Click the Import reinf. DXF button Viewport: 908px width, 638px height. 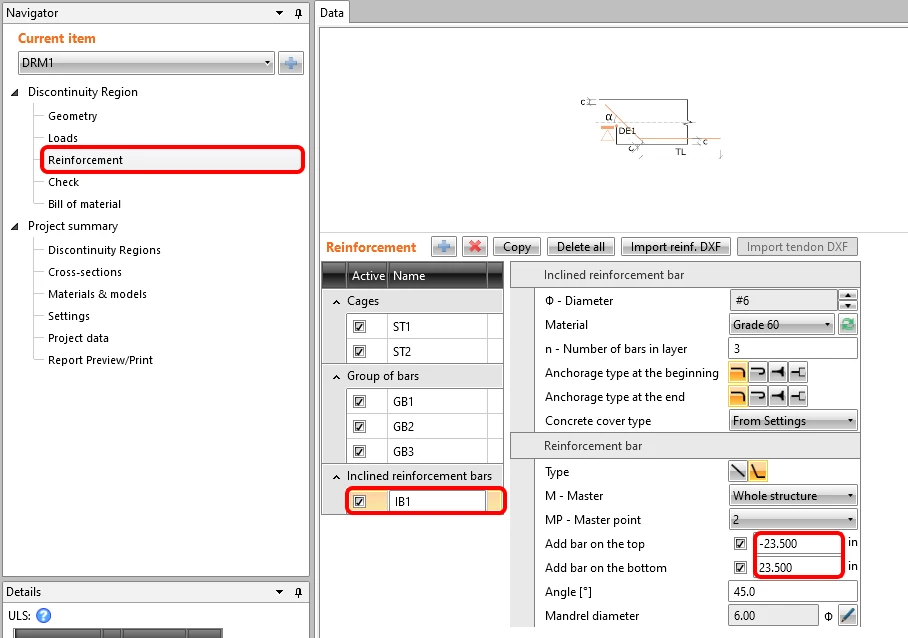tap(676, 247)
